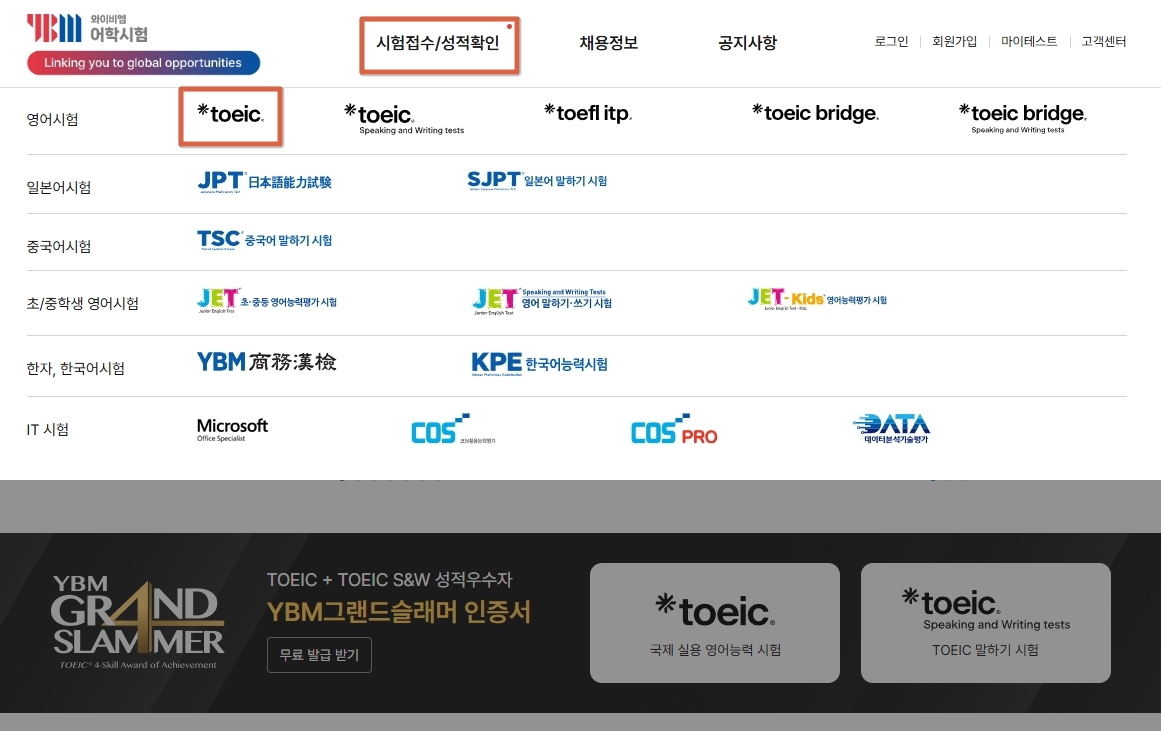Open the 시험접수/성적확인 menu
1161x731 pixels.
[x=438, y=43]
